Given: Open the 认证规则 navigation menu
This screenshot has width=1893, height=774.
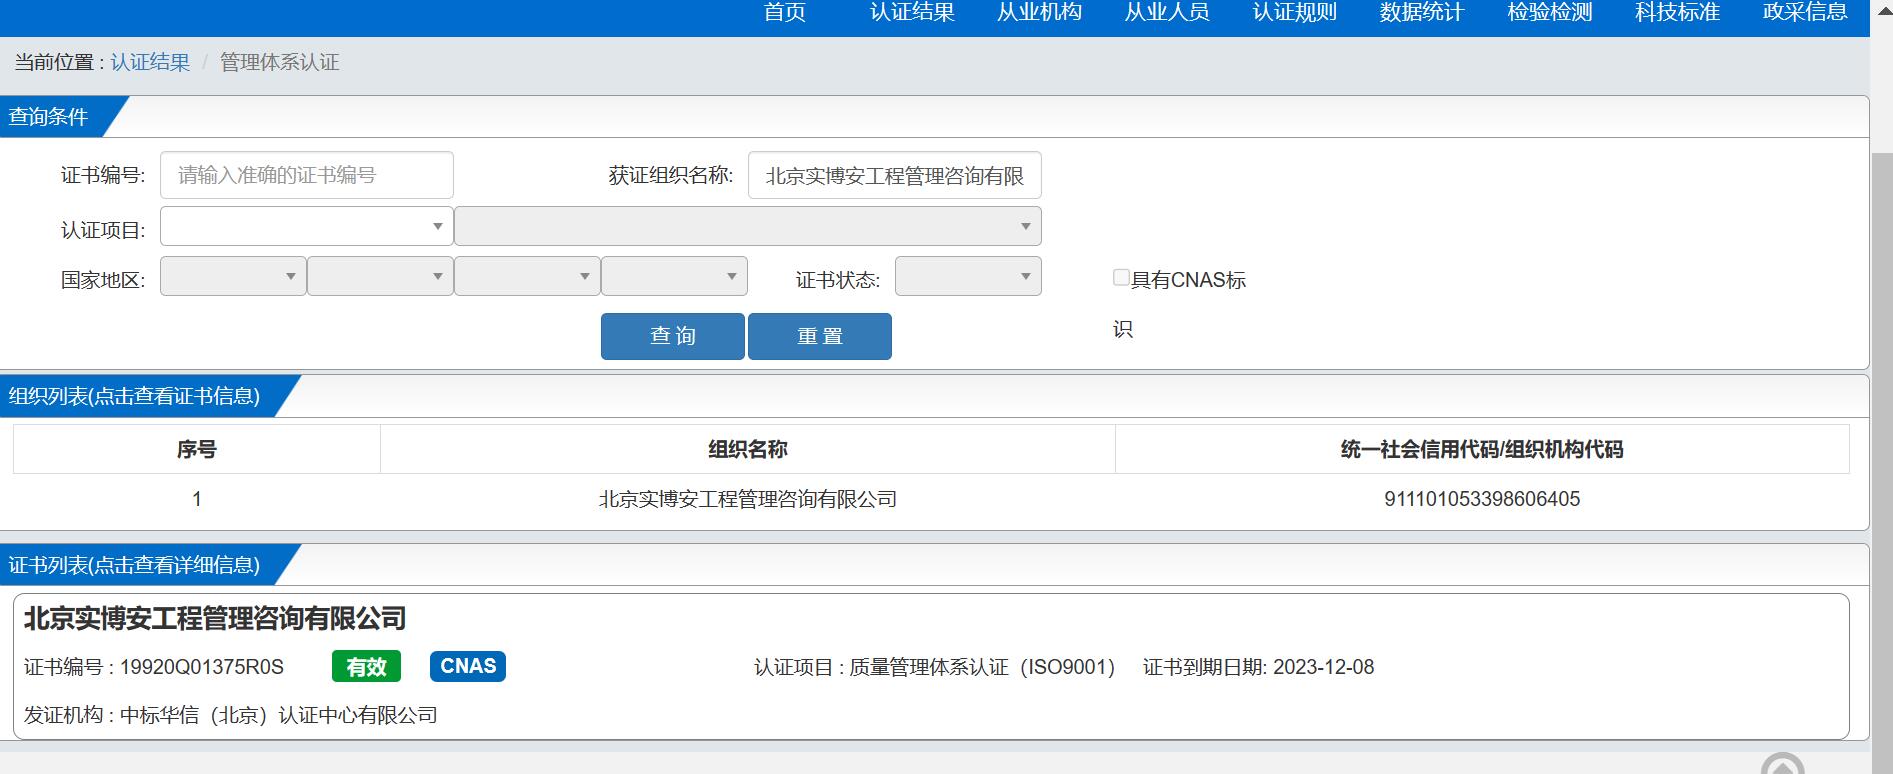Looking at the screenshot, I should (1295, 12).
